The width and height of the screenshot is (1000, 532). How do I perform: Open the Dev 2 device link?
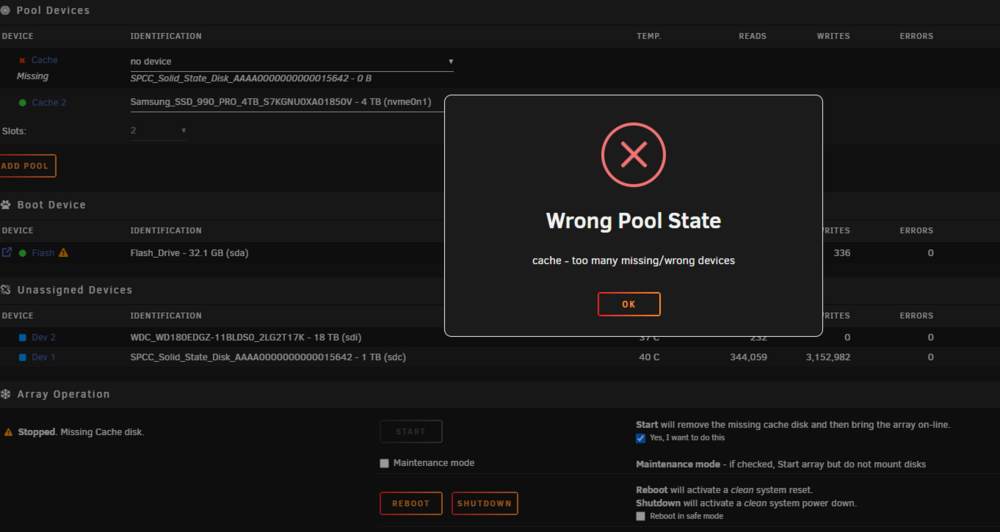click(x=44, y=337)
